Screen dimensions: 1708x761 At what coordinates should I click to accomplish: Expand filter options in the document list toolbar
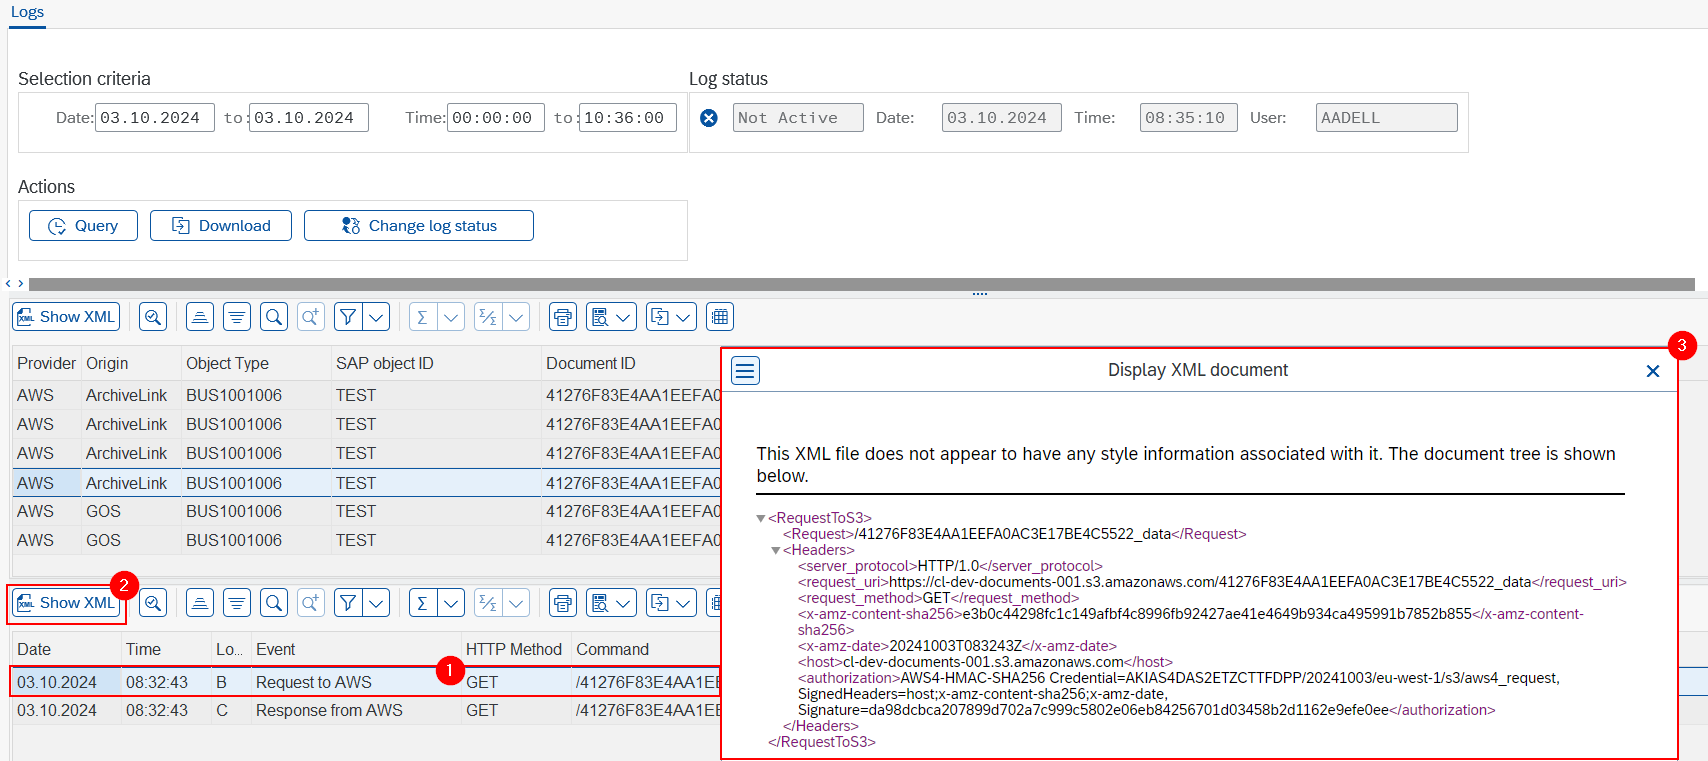pyautogui.click(x=376, y=317)
